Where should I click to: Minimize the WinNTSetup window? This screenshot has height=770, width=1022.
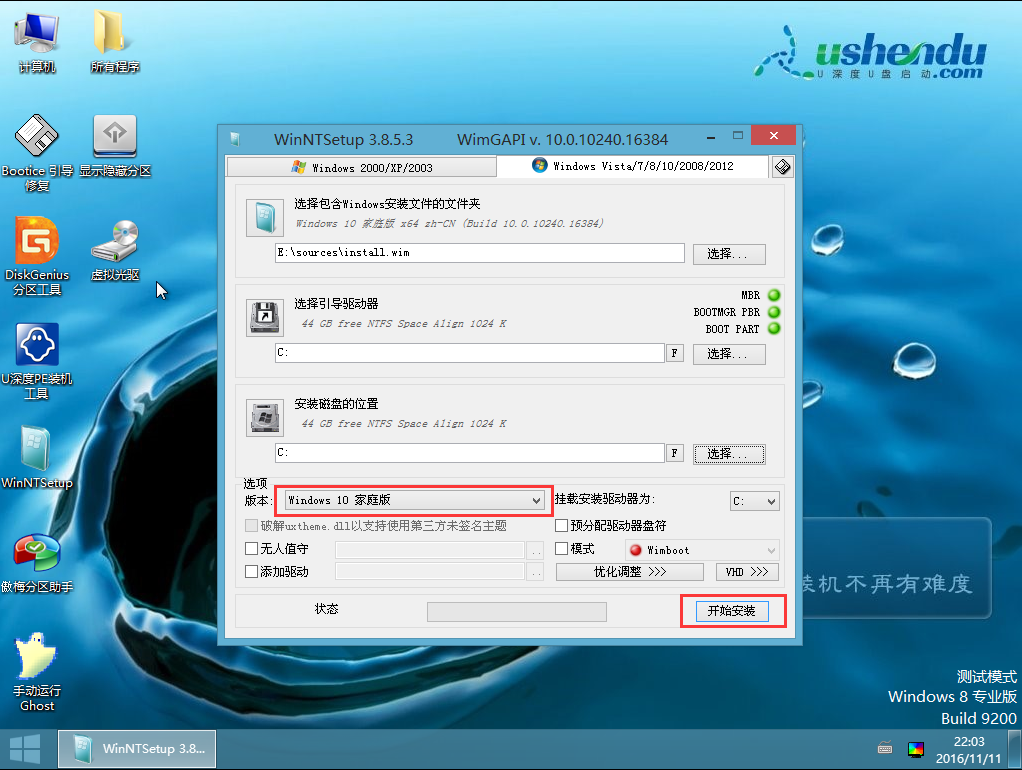pos(711,137)
